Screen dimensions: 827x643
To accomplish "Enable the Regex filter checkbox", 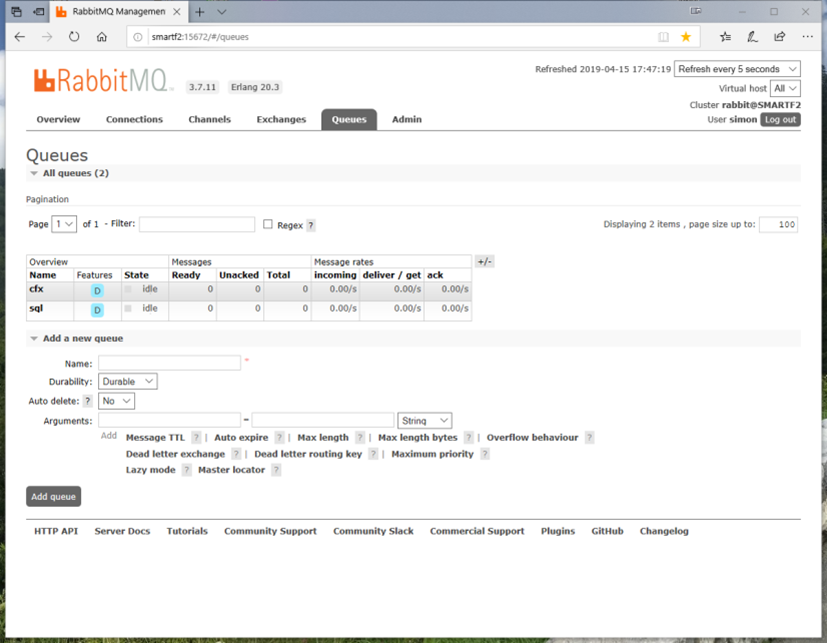I will [268, 224].
